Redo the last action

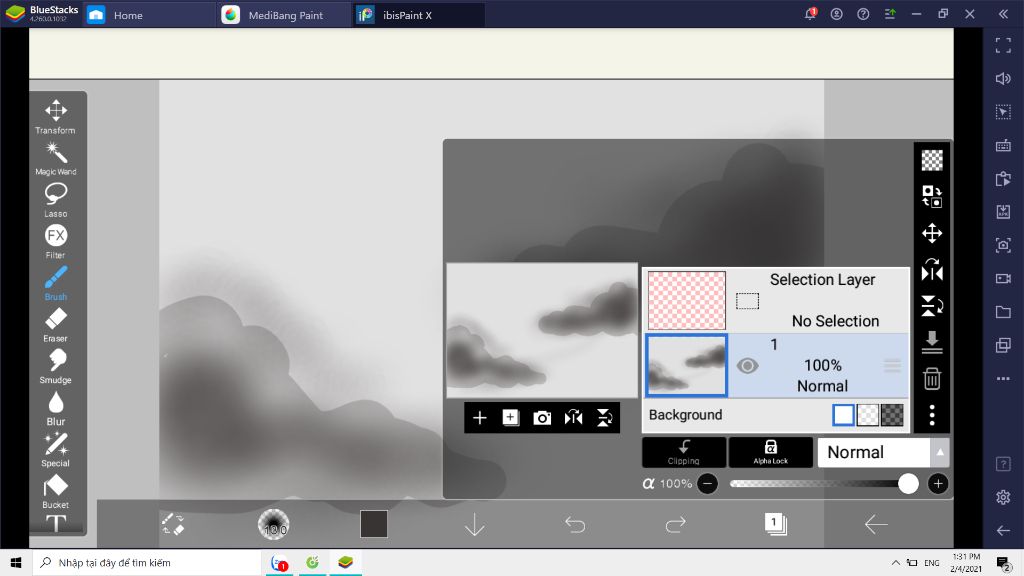676,524
